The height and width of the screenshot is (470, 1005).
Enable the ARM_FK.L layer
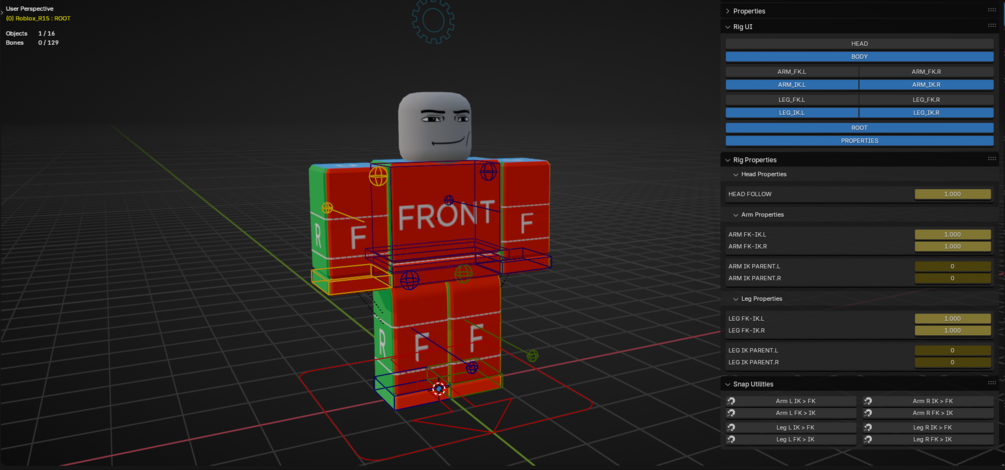click(792, 72)
